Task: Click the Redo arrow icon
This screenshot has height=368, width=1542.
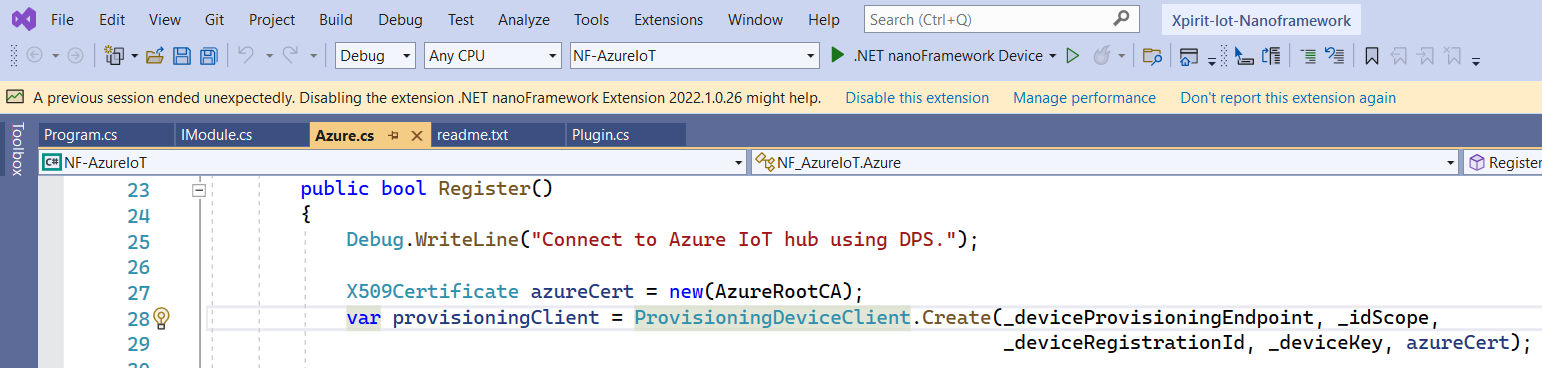Action: 290,56
